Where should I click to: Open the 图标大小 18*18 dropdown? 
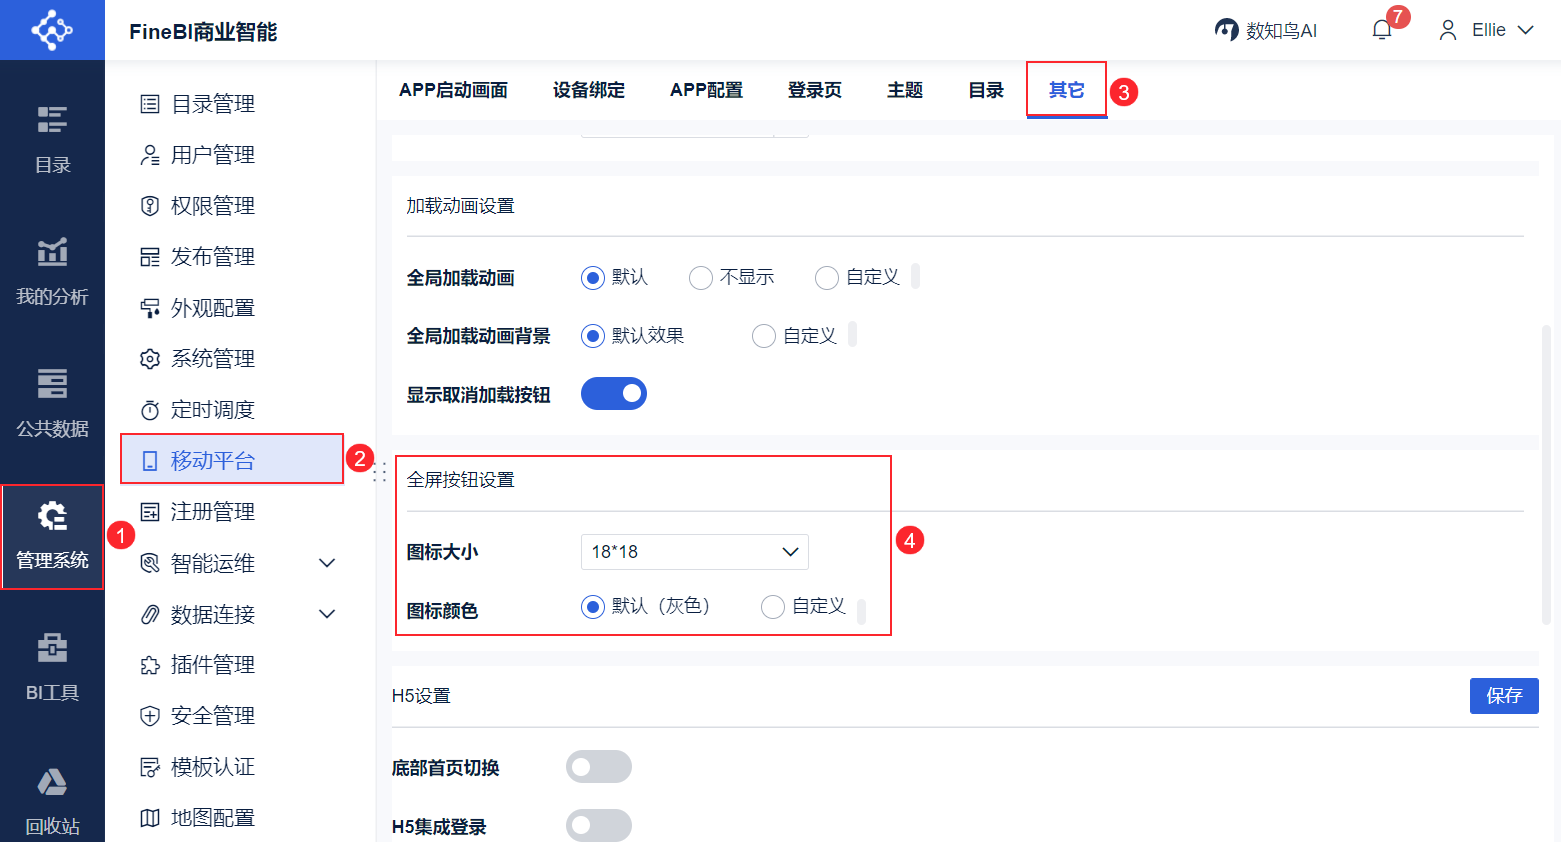(x=694, y=552)
